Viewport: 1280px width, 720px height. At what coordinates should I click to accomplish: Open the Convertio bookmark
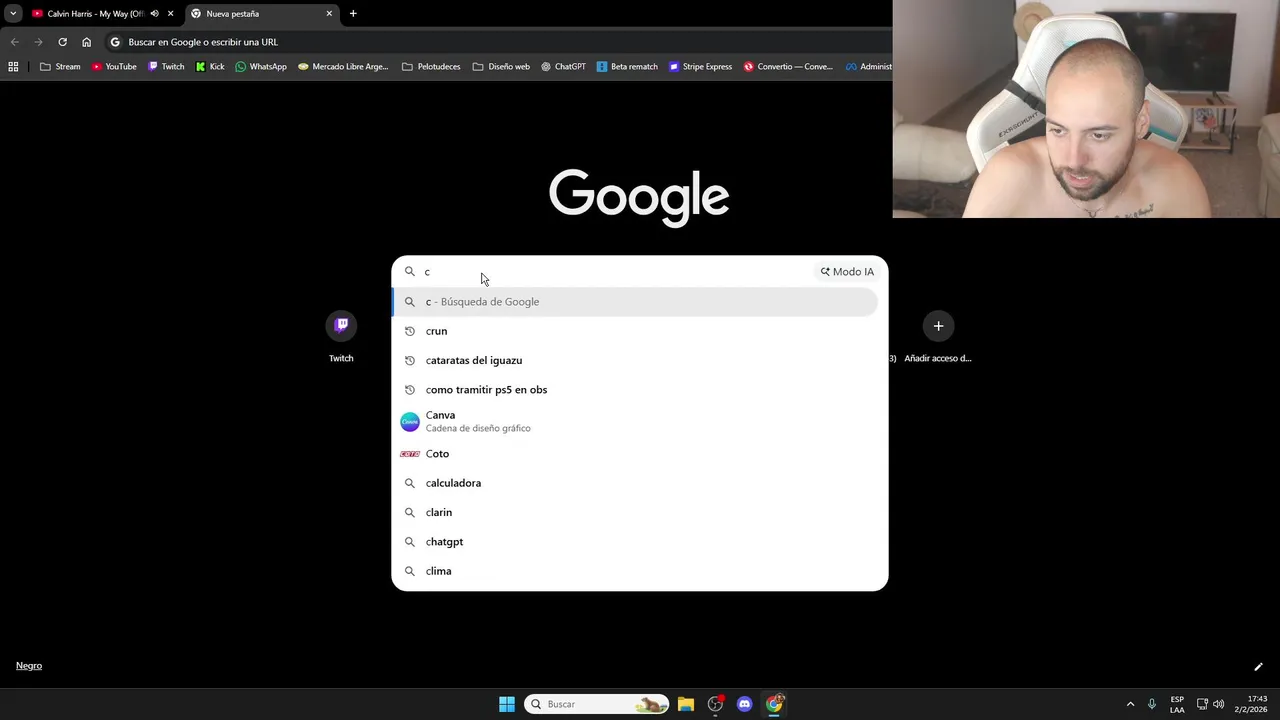(788, 67)
